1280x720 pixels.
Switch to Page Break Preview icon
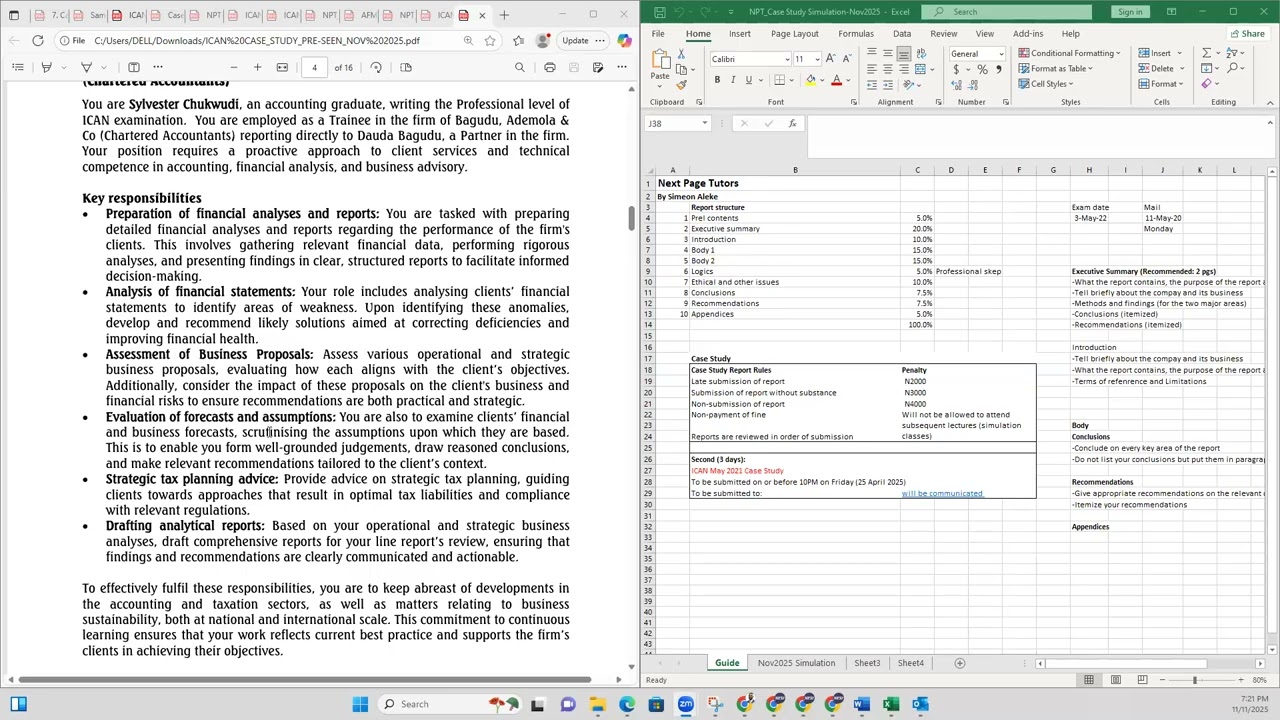[1142, 680]
